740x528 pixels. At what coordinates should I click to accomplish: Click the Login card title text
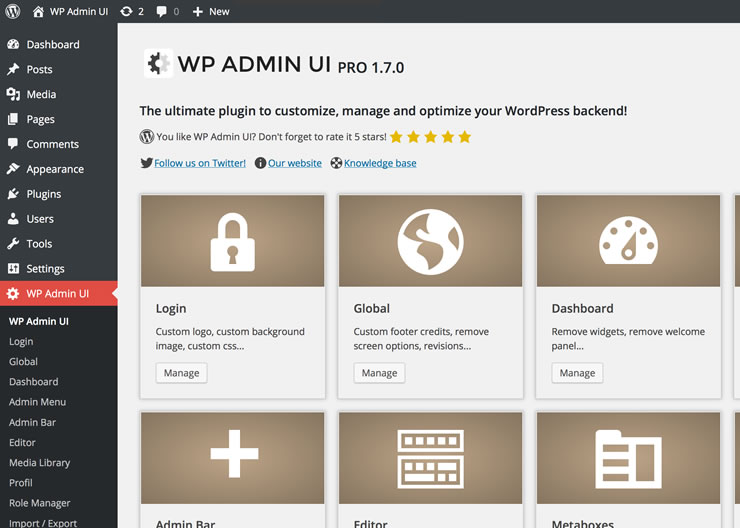tap(171, 309)
